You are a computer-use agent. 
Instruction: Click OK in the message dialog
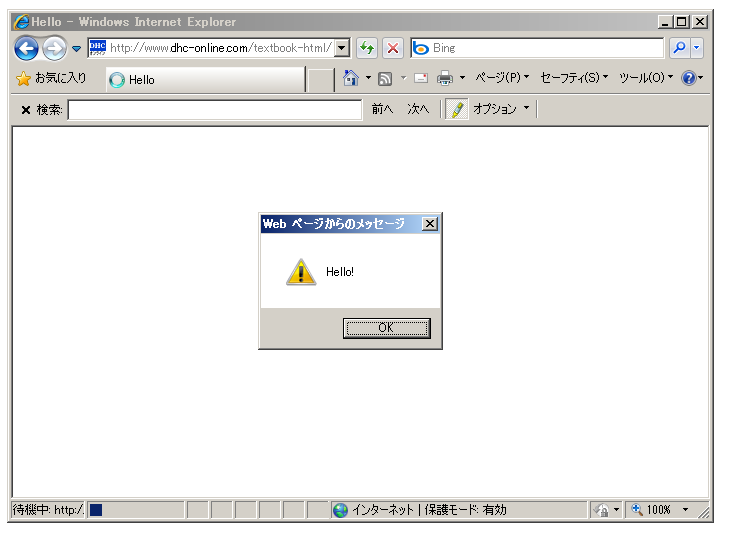(386, 328)
